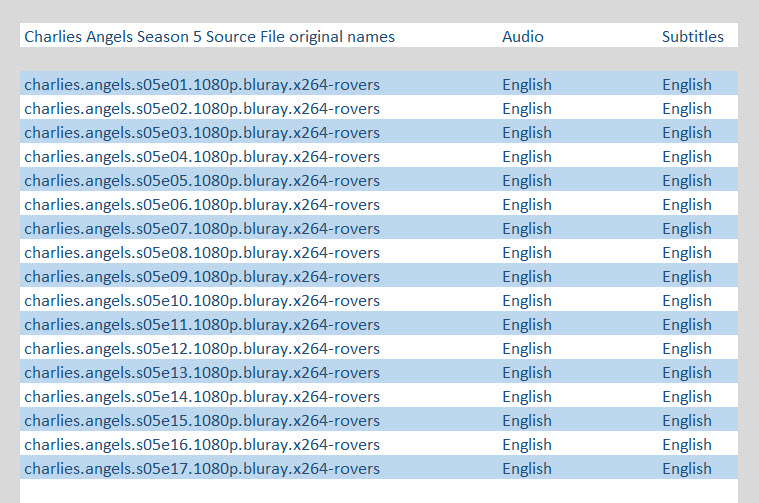Select the Audio 'English' cell for s05e05
The image size is (759, 503).
click(527, 181)
